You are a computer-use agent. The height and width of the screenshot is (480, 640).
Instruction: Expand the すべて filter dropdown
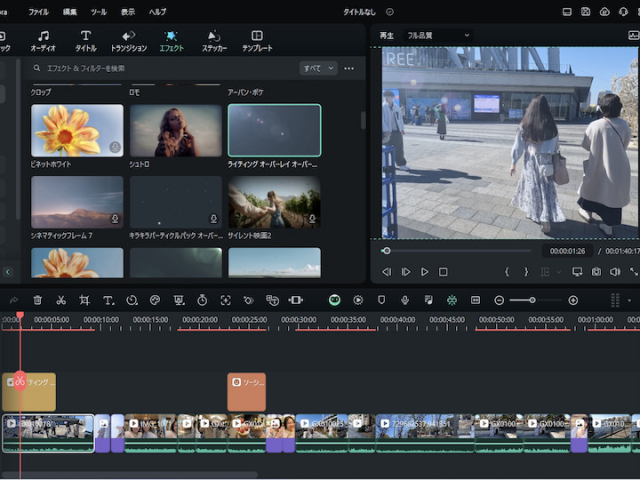tap(318, 68)
